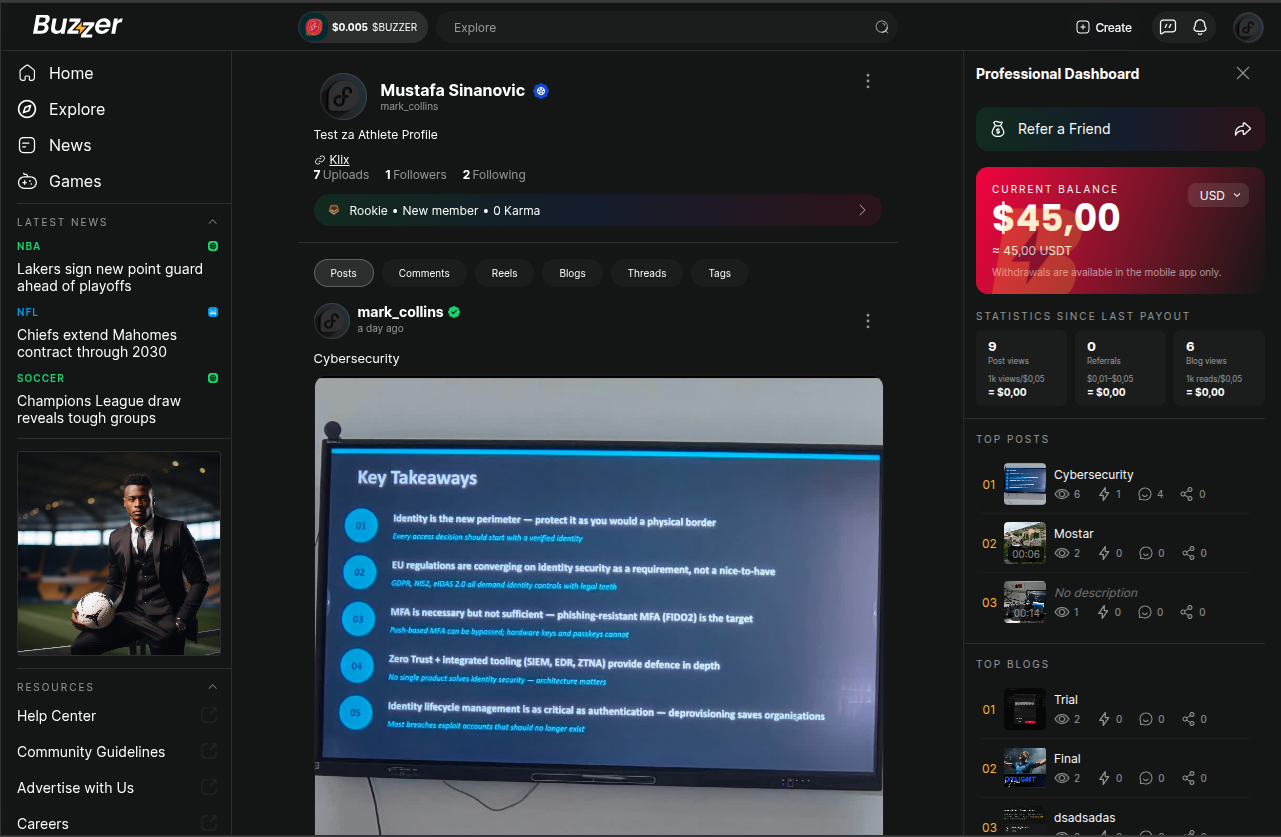Image resolution: width=1281 pixels, height=837 pixels.
Task: Collapse the Resources section
Action: pos(212,687)
